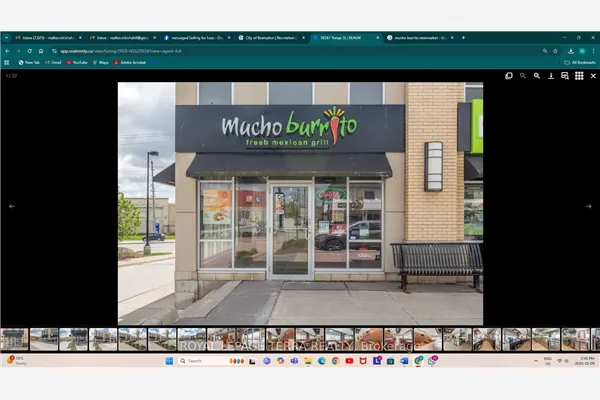Open Google Chrome from the taskbar
This screenshot has width=600, height=400.
[x=336, y=361]
